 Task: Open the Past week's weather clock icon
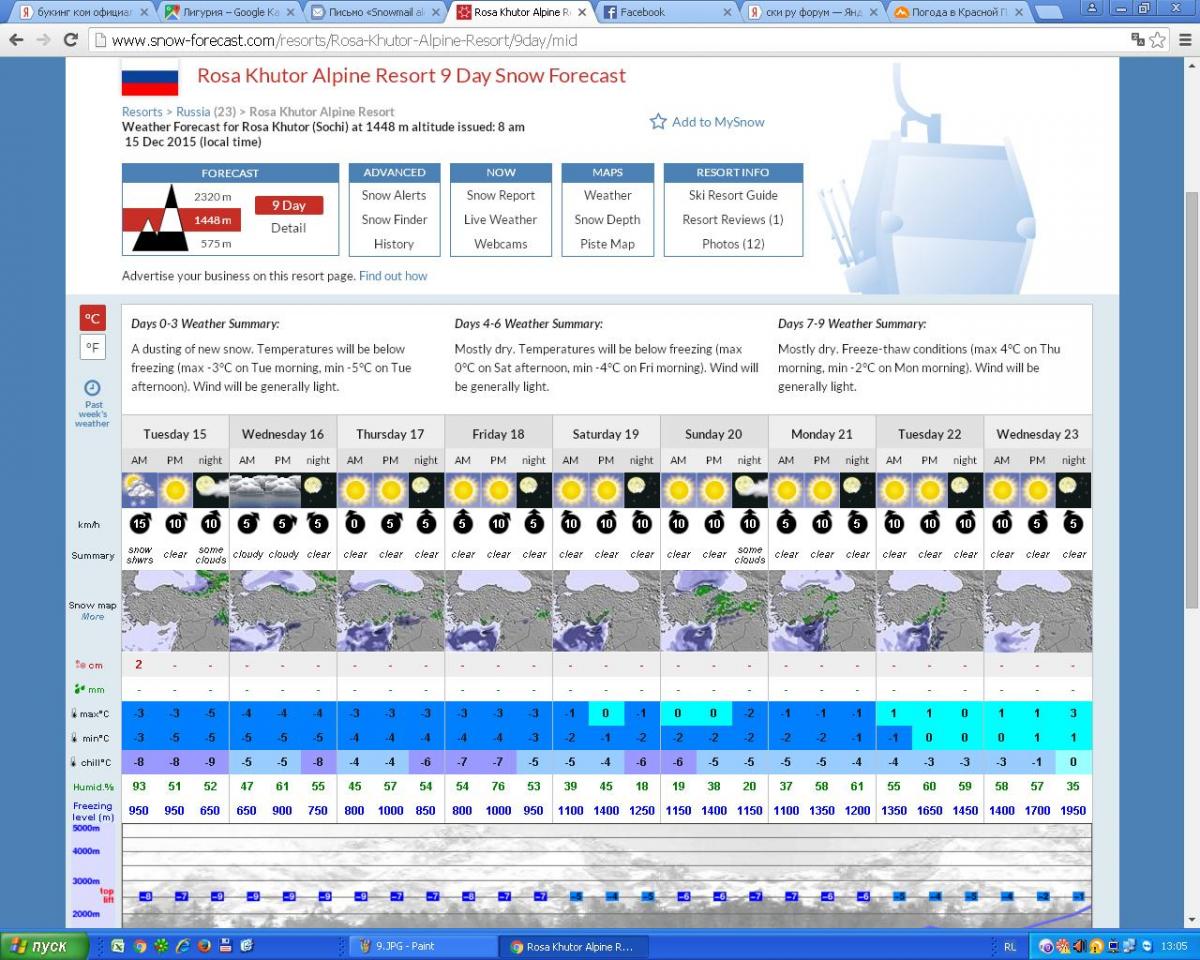point(92,387)
